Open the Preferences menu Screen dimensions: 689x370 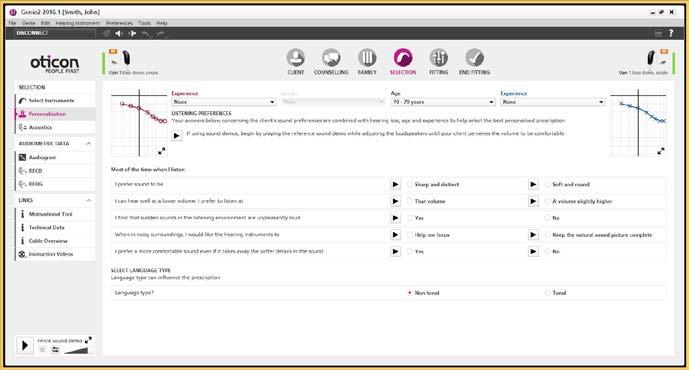(x=119, y=23)
